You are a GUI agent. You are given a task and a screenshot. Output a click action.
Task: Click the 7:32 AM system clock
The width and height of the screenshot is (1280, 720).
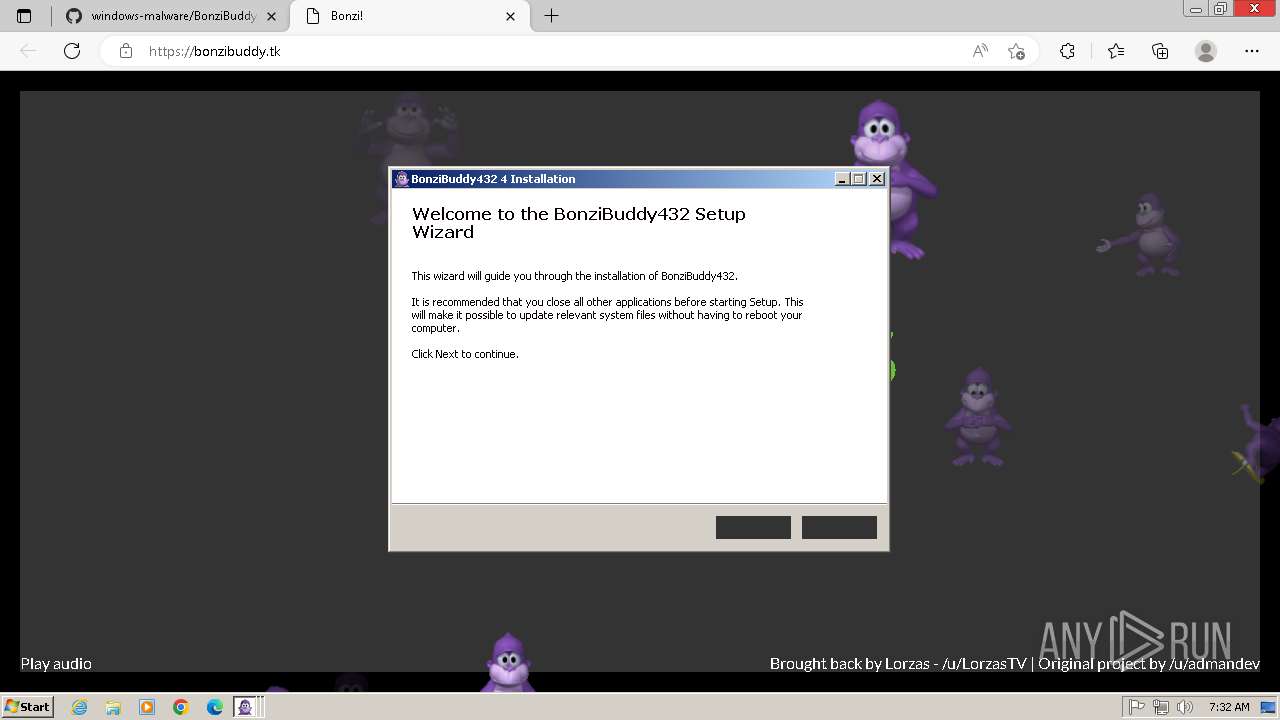click(x=1229, y=707)
